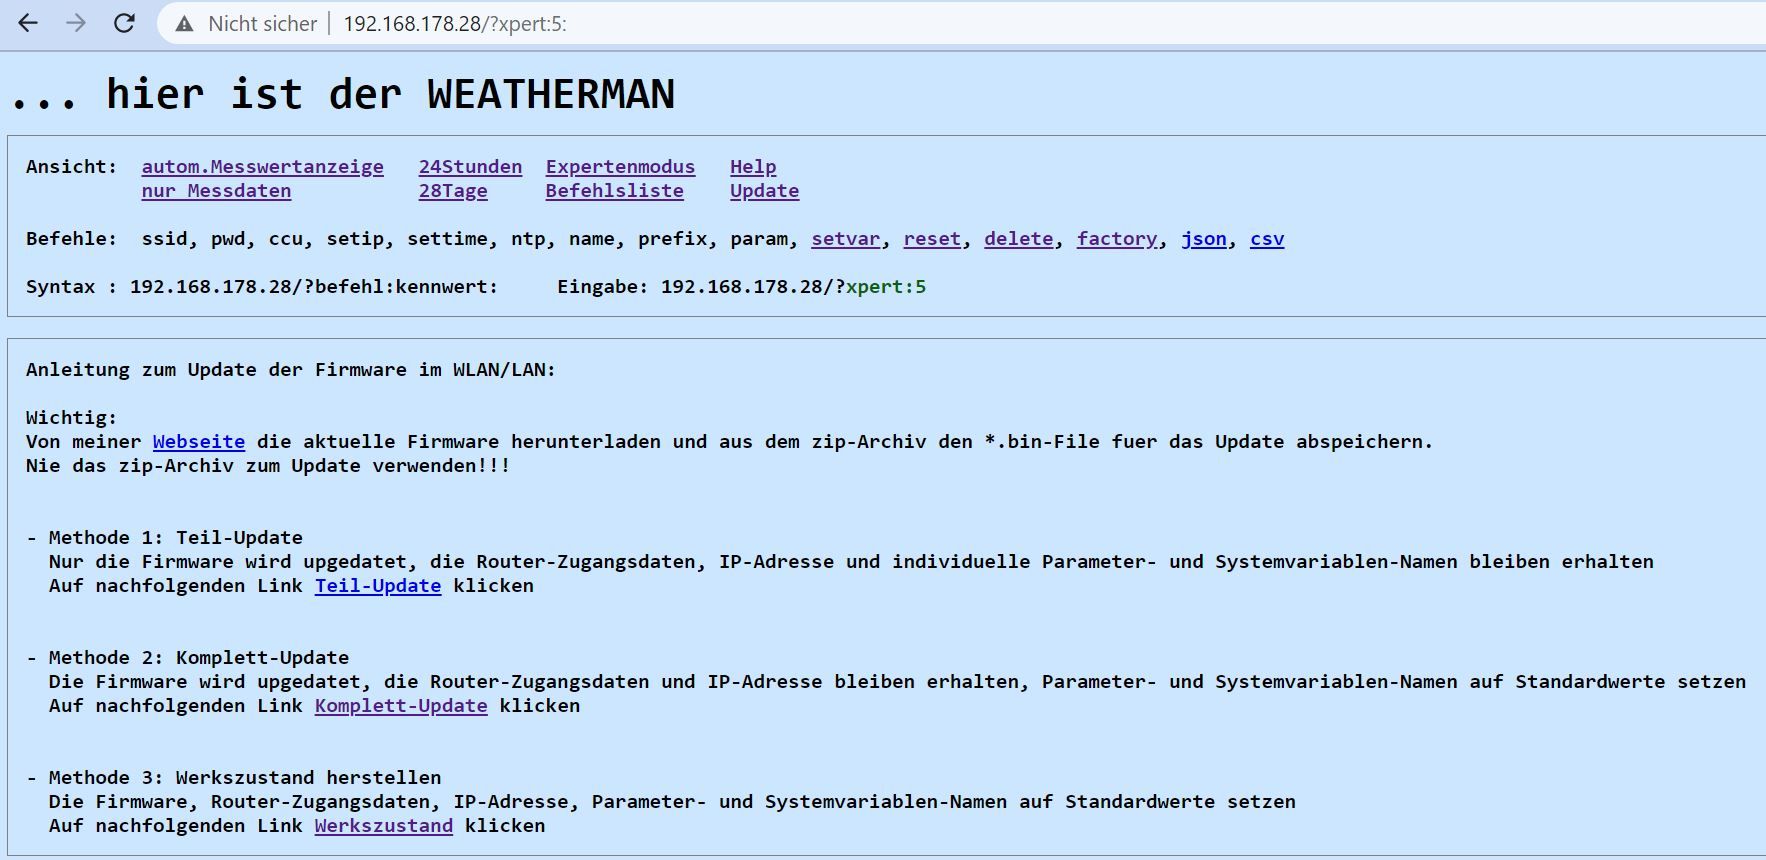
Task: Click the 'Ansicht:' label
Action: click(71, 167)
